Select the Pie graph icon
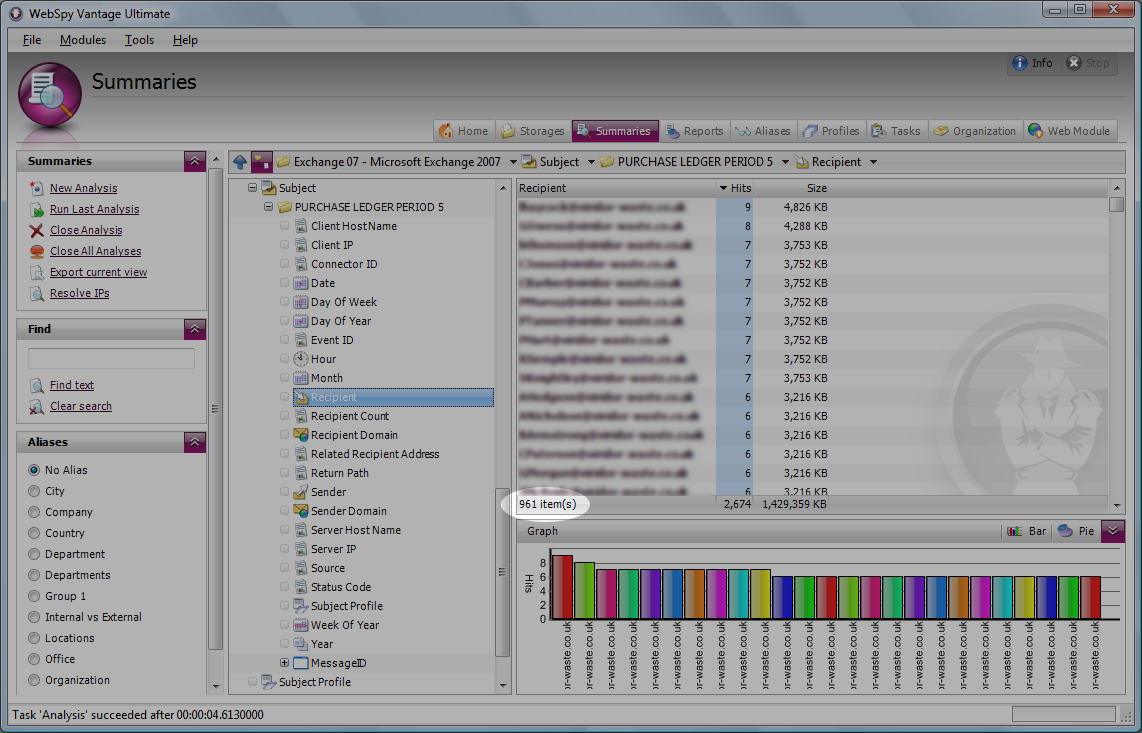Viewport: 1142px width, 733px height. click(1066, 531)
